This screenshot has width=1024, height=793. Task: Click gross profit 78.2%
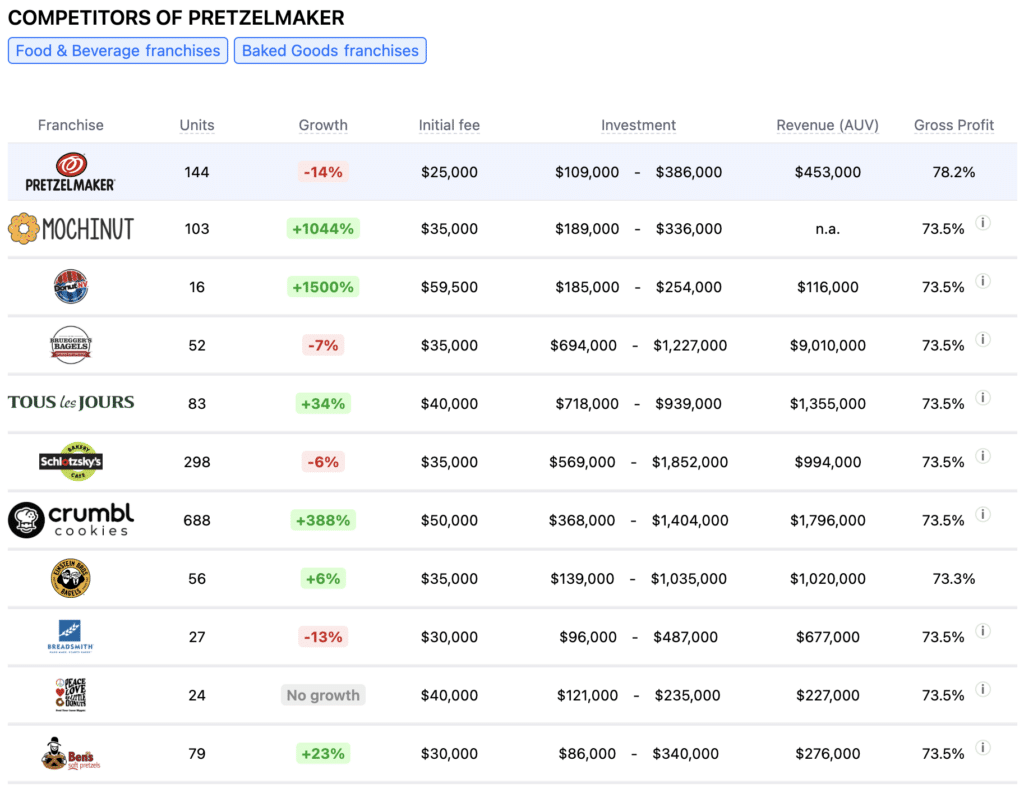953,172
